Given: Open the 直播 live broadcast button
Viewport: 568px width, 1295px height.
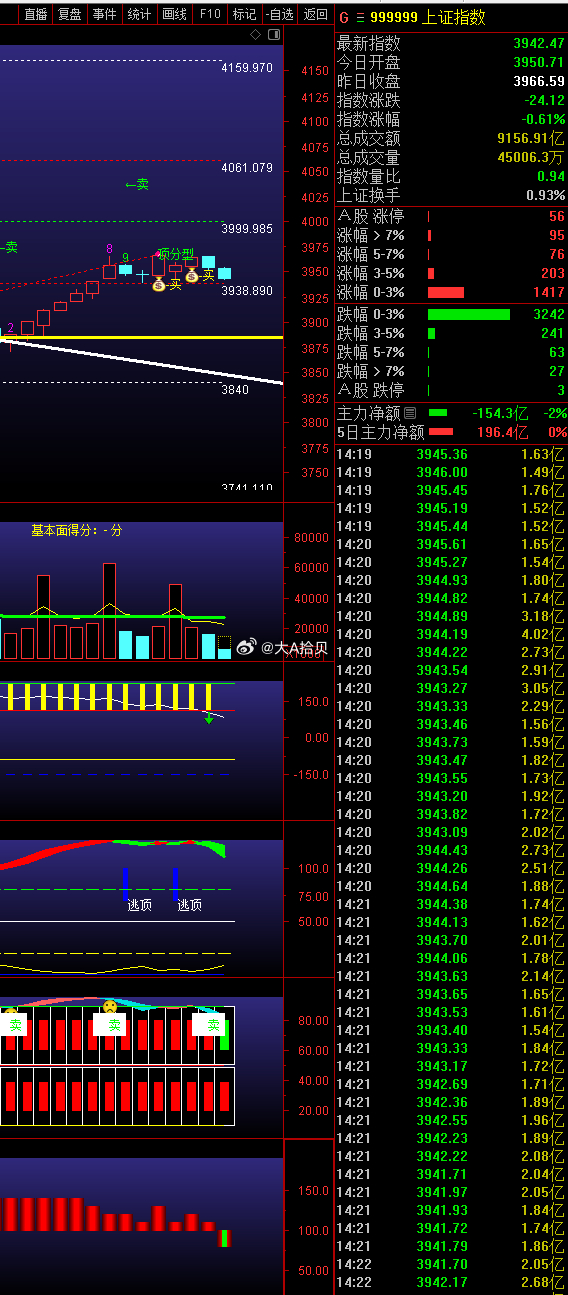Looking at the screenshot, I should [x=36, y=14].
